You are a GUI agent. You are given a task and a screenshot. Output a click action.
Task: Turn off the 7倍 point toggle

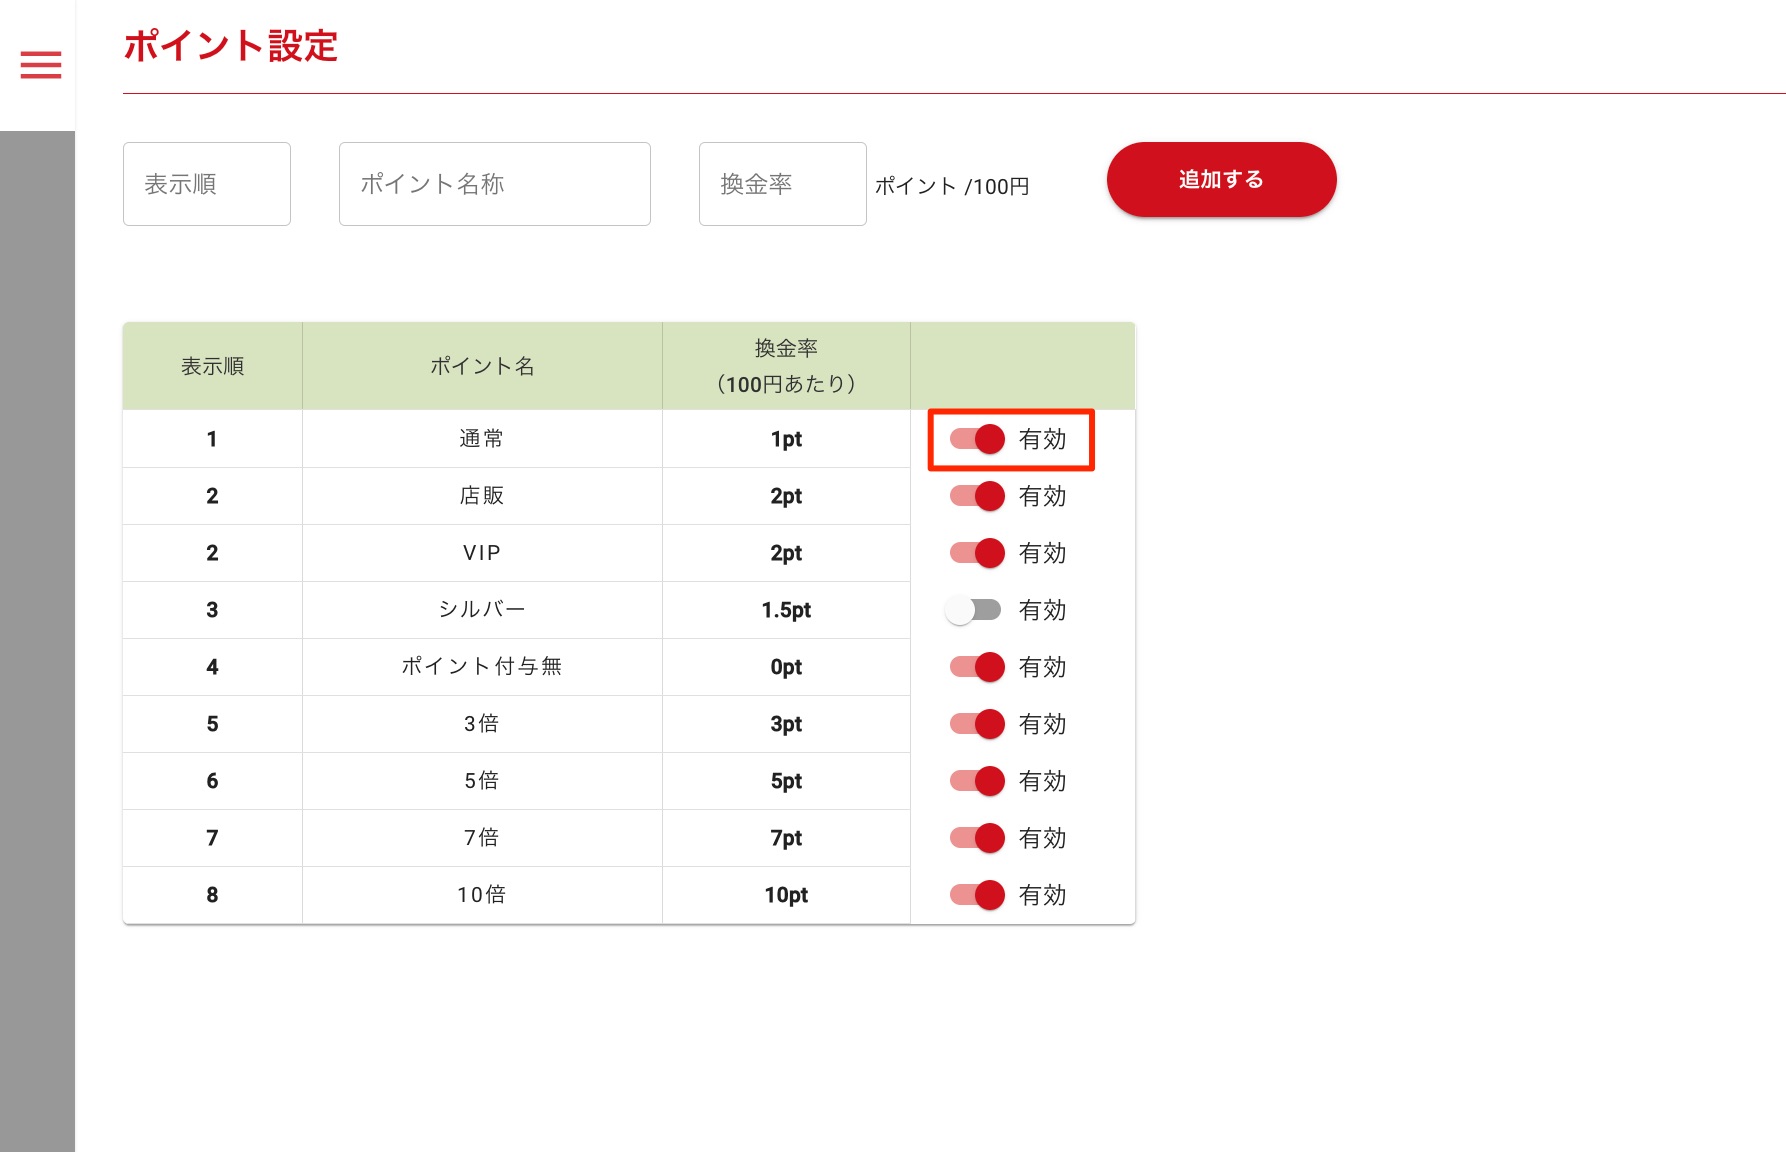click(977, 838)
